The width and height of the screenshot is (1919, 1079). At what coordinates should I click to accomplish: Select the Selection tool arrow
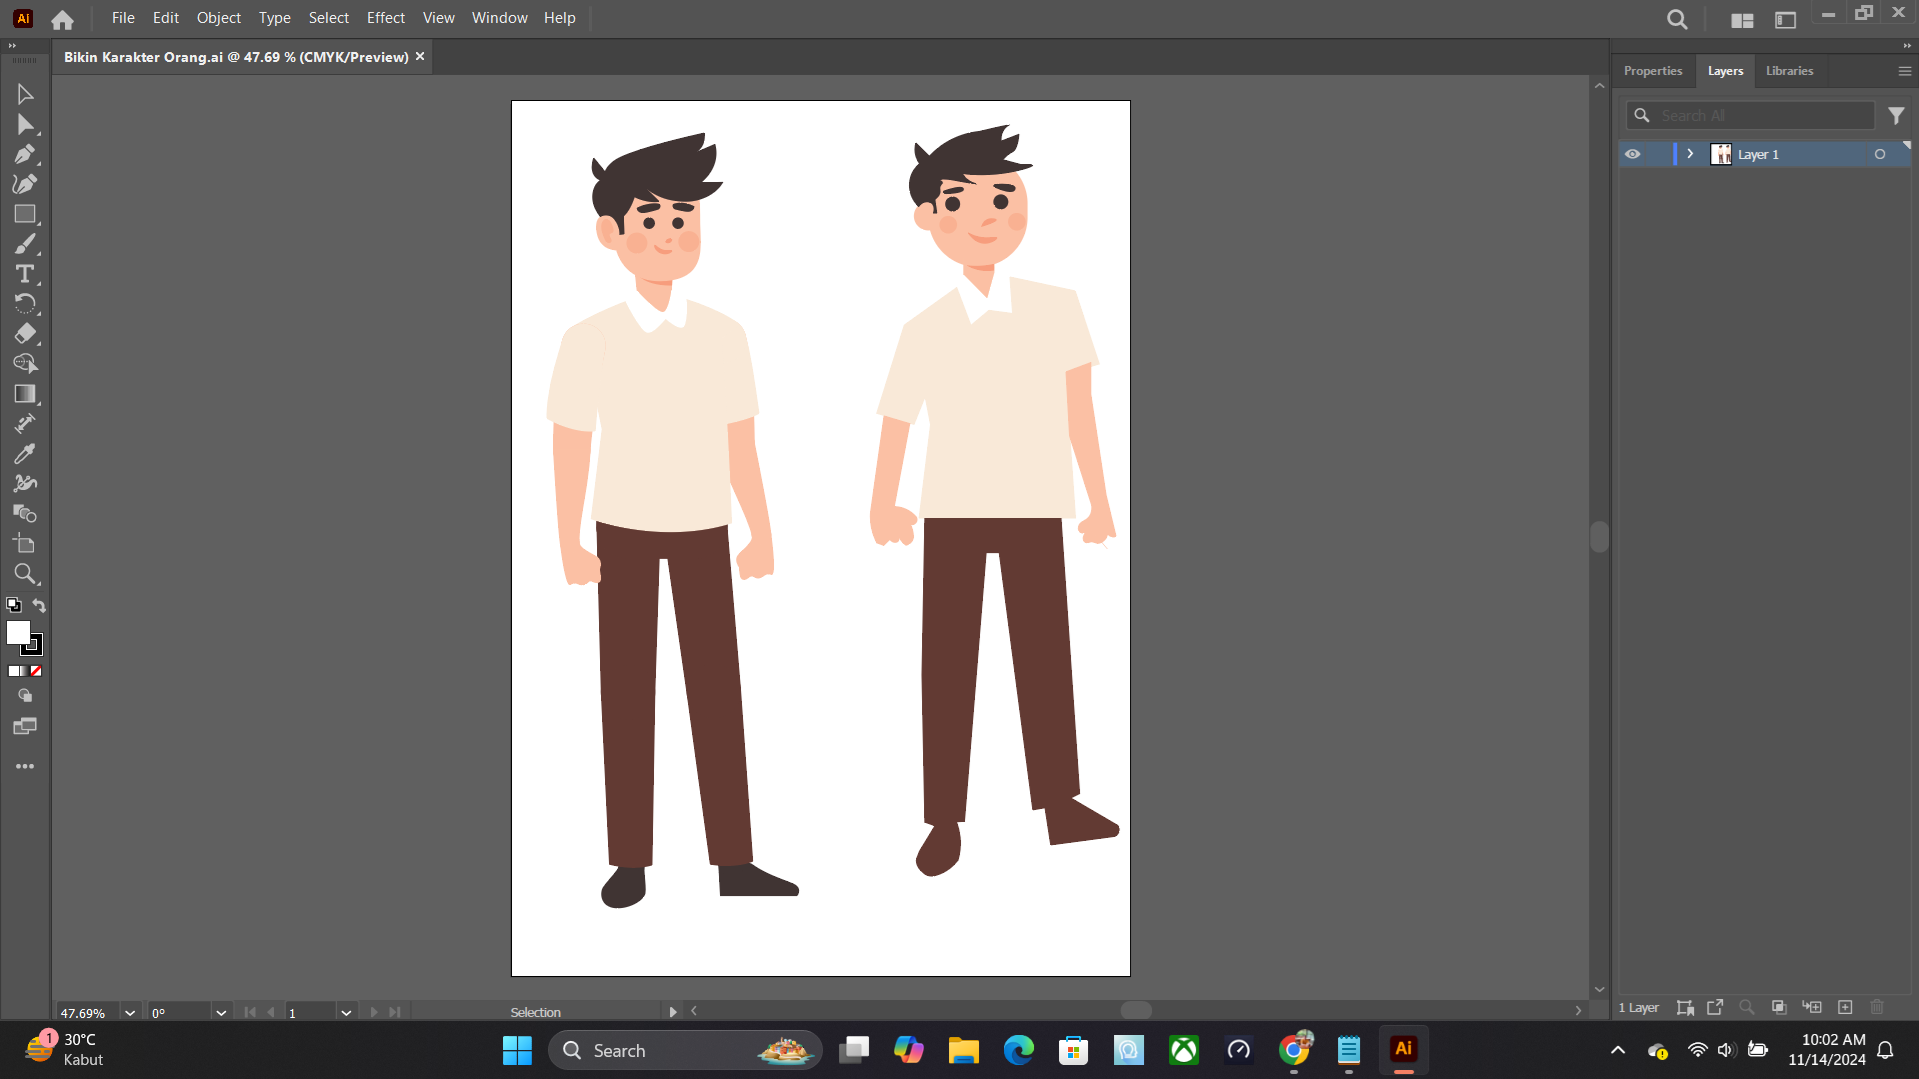tap(25, 94)
